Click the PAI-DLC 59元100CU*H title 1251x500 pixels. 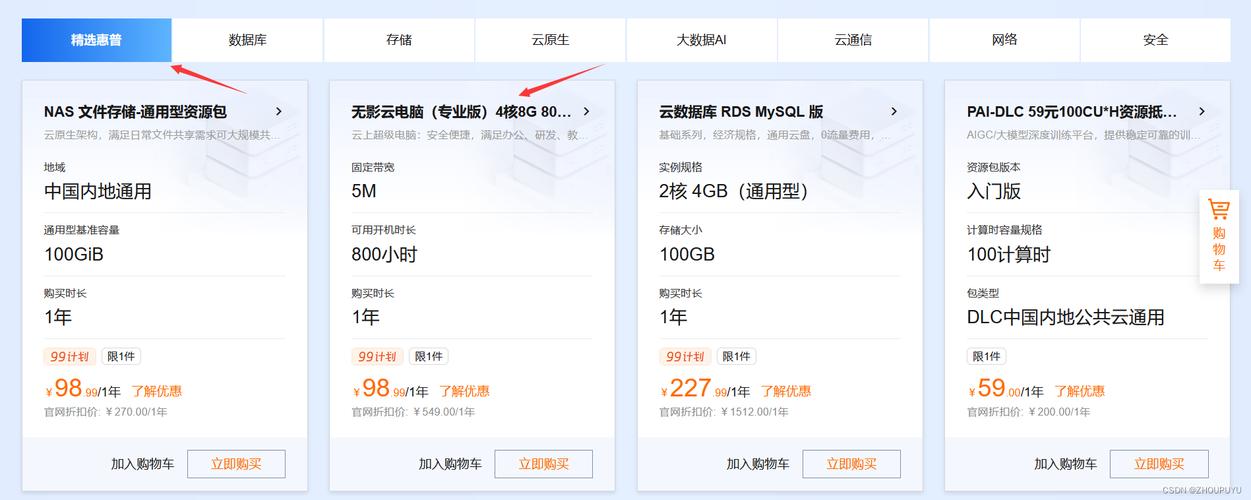coord(1072,112)
